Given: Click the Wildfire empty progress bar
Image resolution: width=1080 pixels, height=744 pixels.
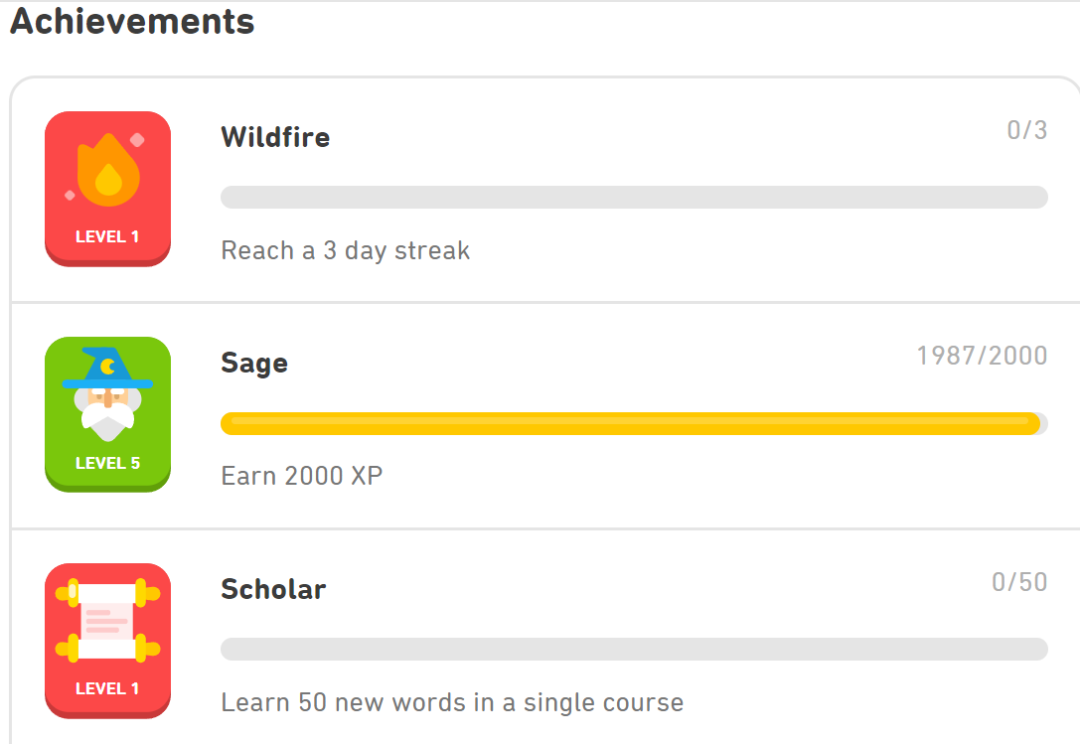Looking at the screenshot, I should (x=633, y=197).
